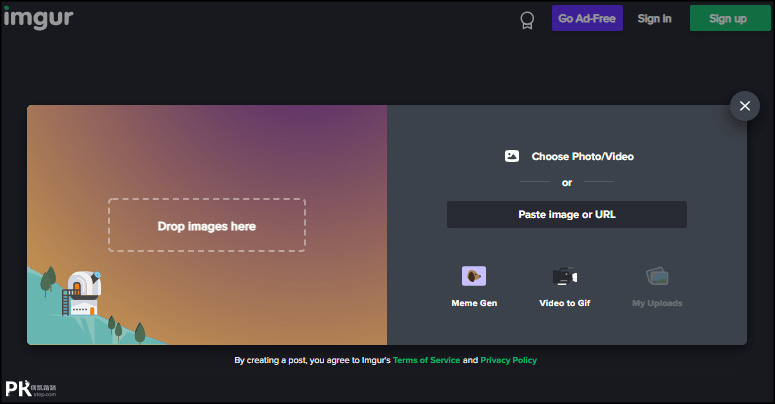The height and width of the screenshot is (404, 775).
Task: Click the photo icon beside Choose Photo/Video
Action: click(512, 156)
